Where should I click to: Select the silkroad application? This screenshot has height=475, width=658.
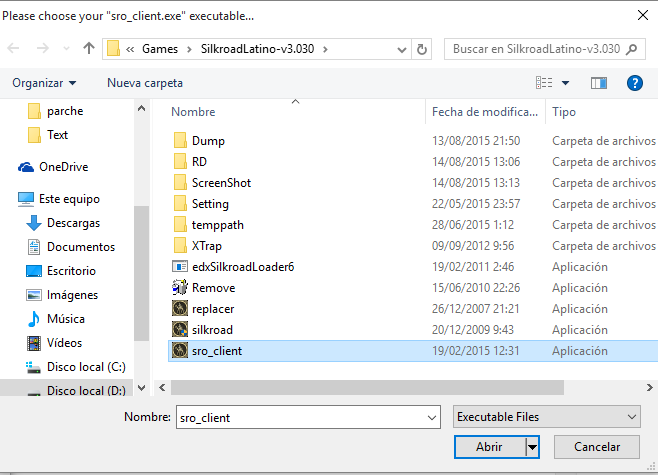click(212, 330)
